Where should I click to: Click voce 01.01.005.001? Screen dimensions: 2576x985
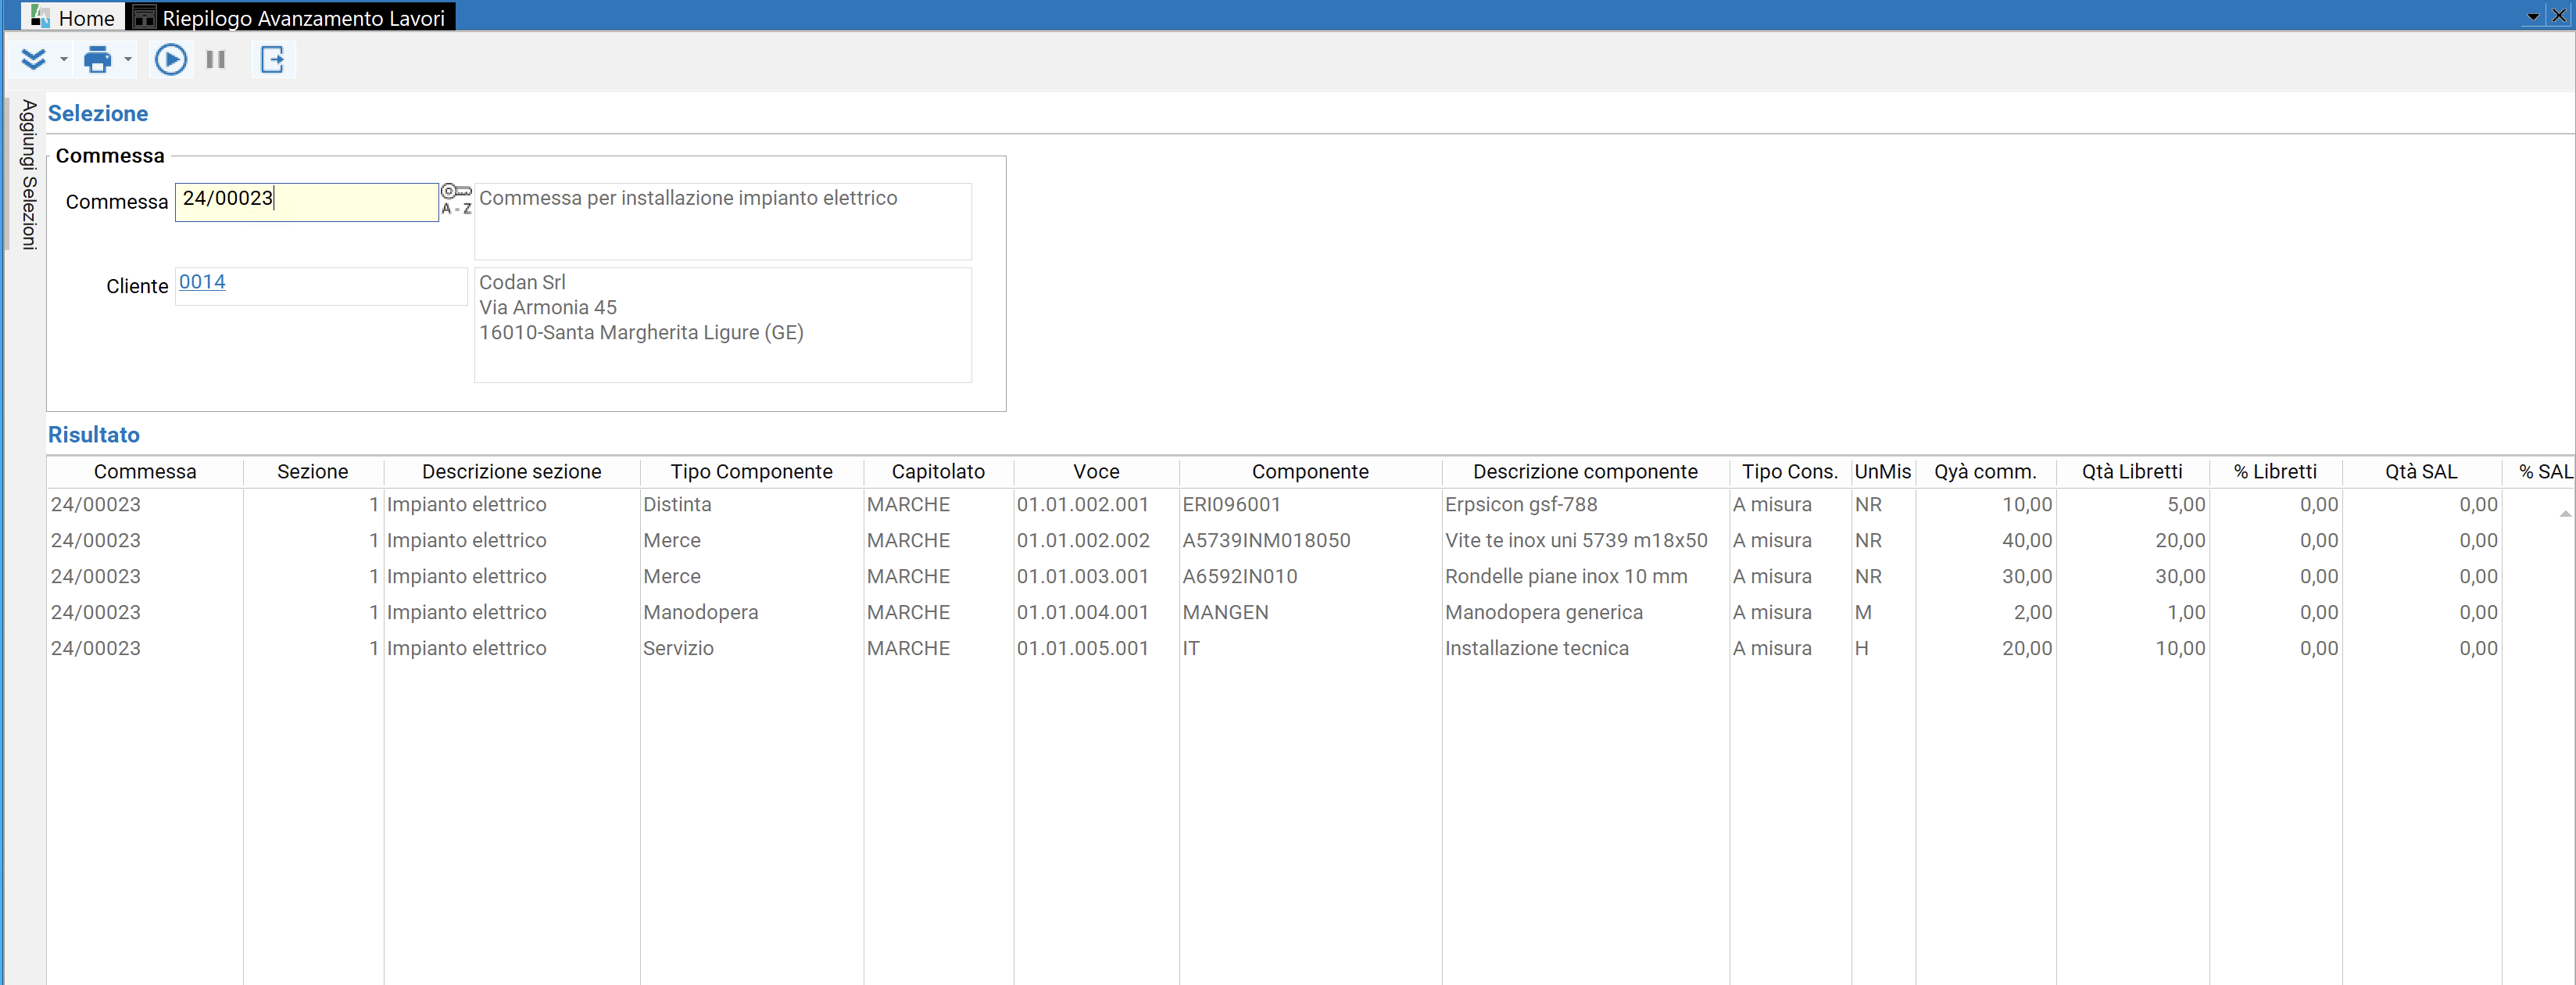pos(1097,649)
